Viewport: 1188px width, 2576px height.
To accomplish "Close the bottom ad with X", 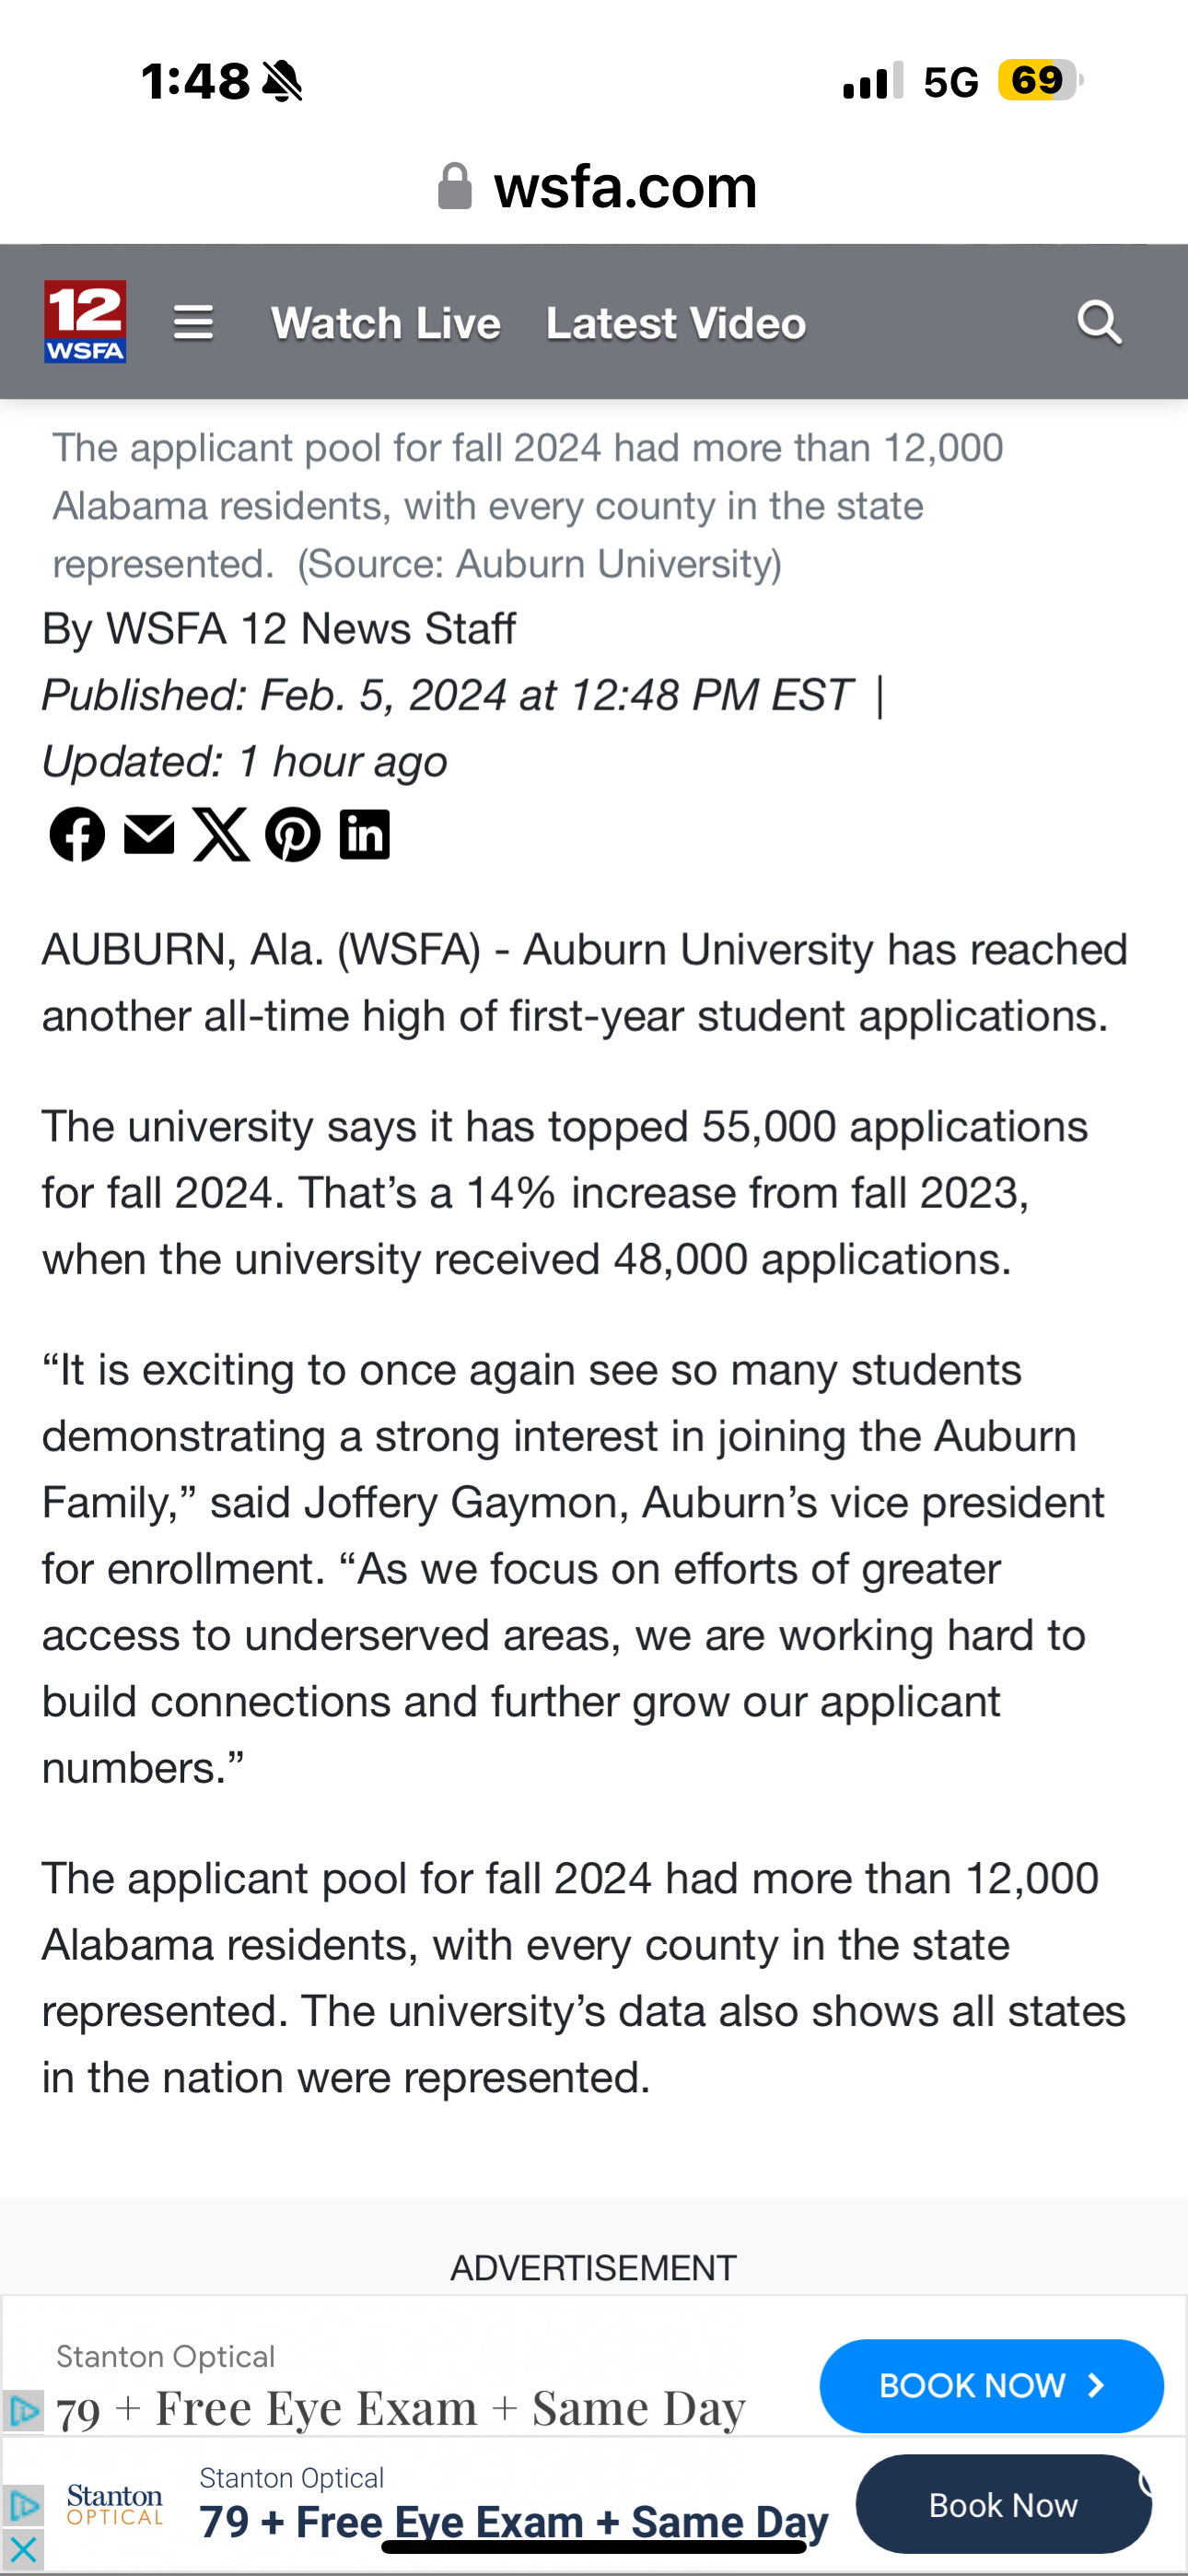I will click(22, 2549).
